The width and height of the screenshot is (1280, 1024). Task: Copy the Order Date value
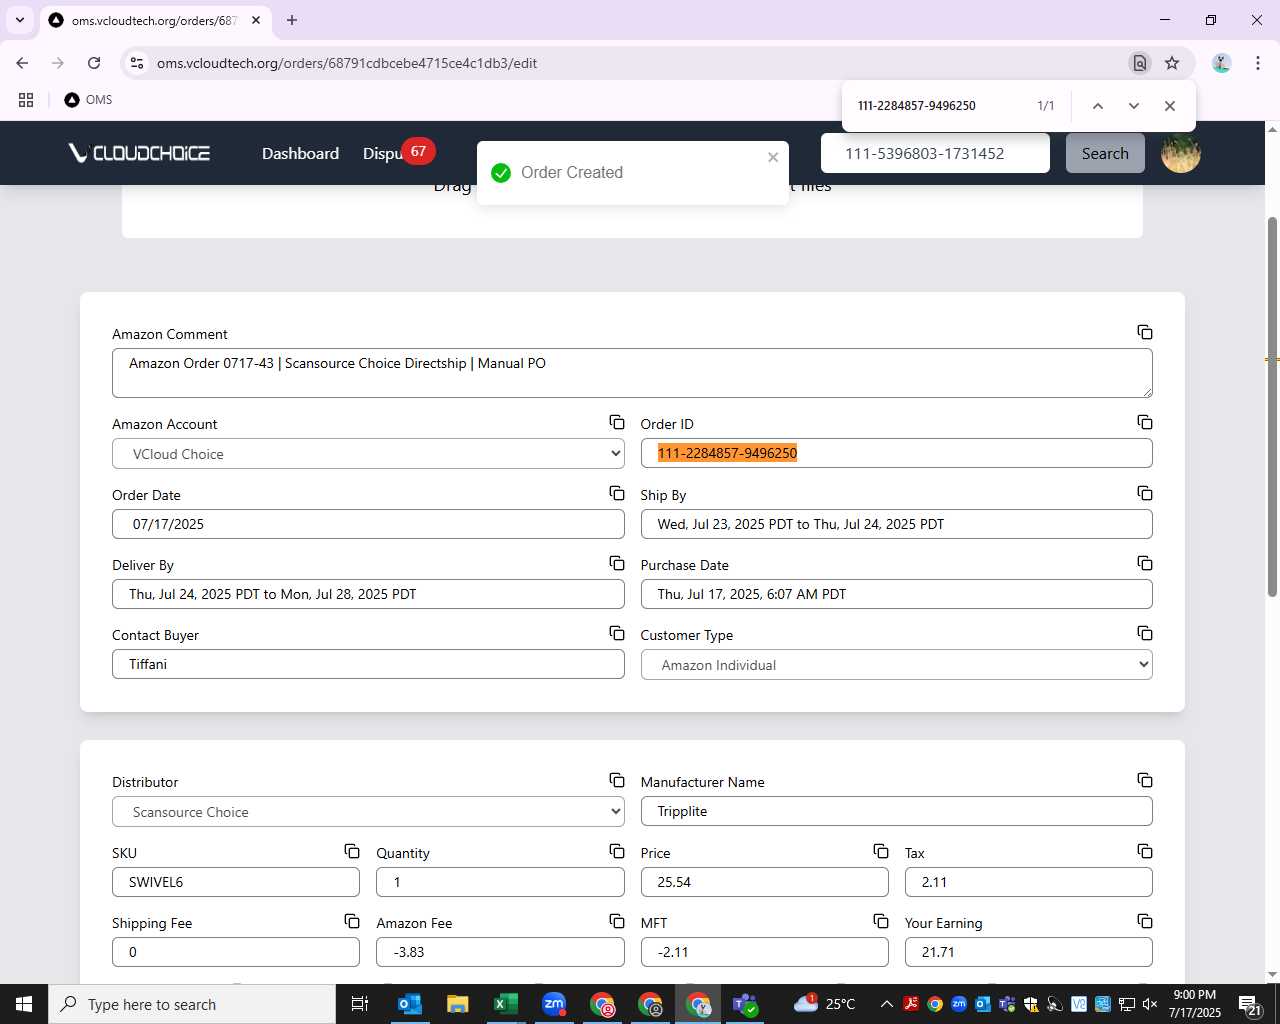(x=617, y=493)
